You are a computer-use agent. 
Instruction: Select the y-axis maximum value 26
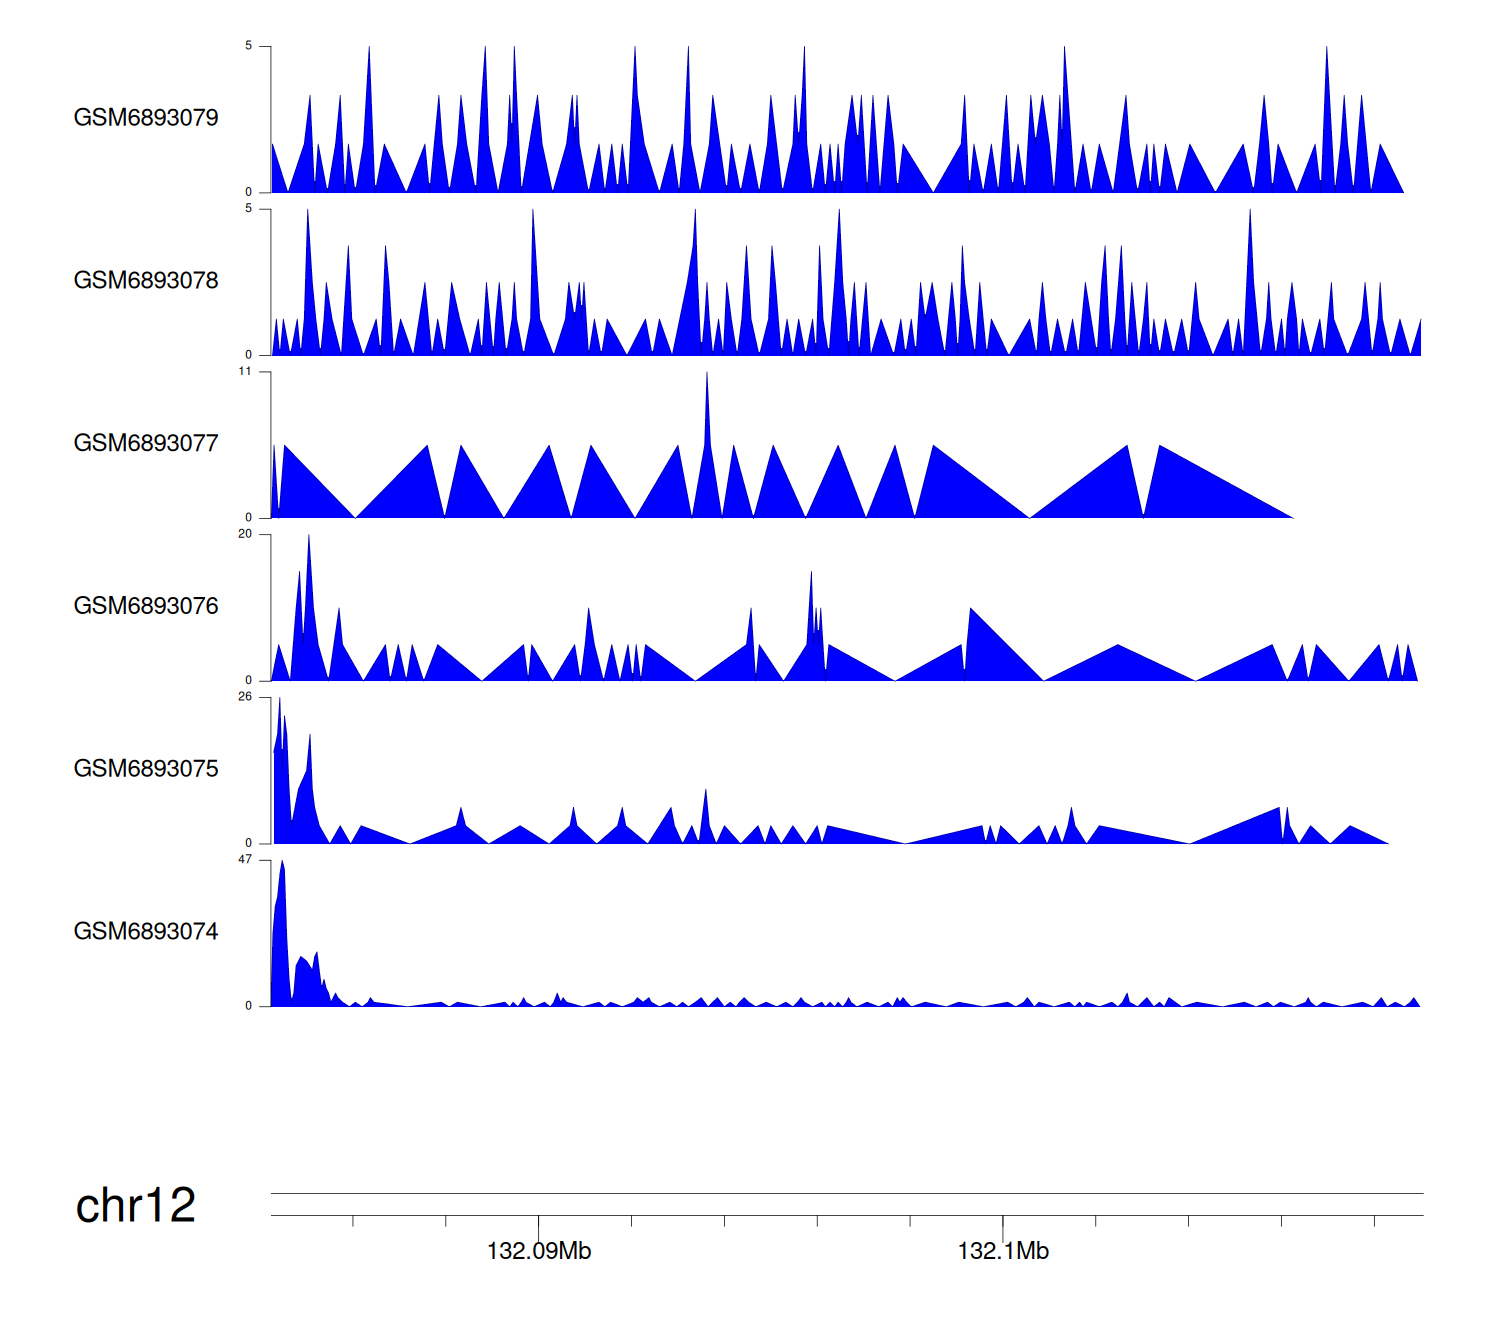pyautogui.click(x=245, y=697)
